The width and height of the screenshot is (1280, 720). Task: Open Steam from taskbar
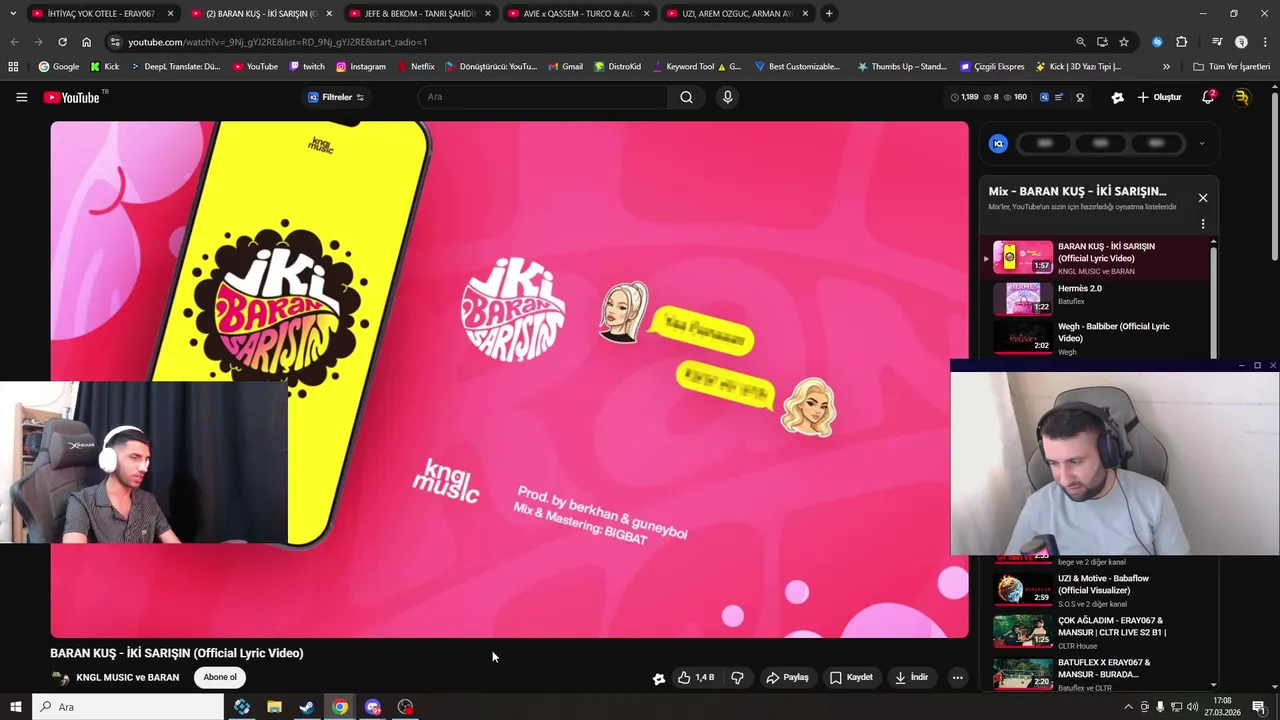307,707
